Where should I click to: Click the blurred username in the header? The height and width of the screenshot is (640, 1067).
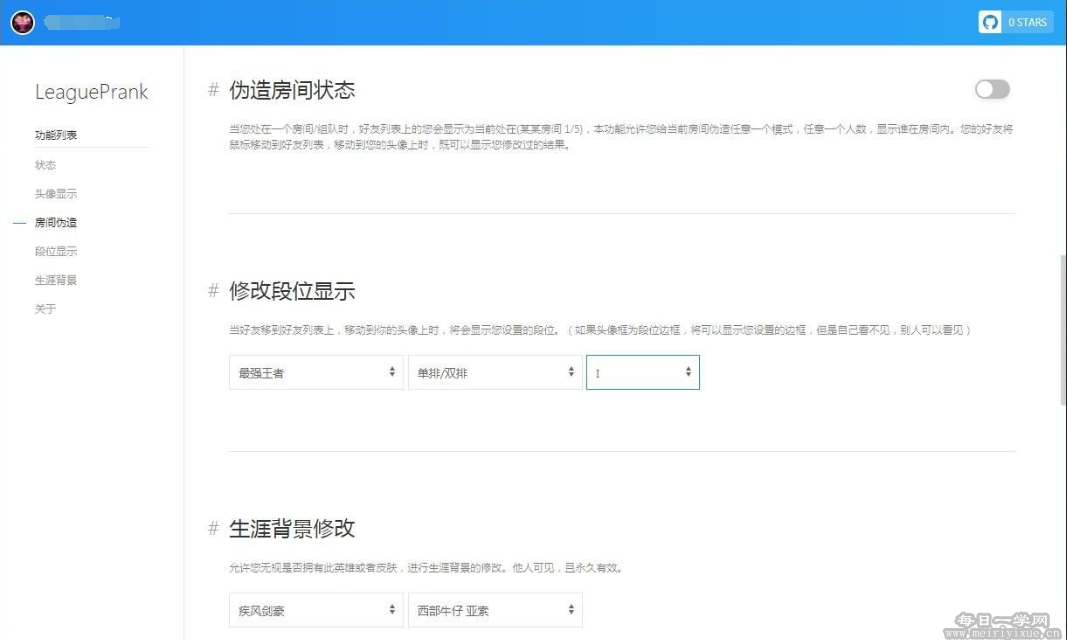pyautogui.click(x=82, y=22)
